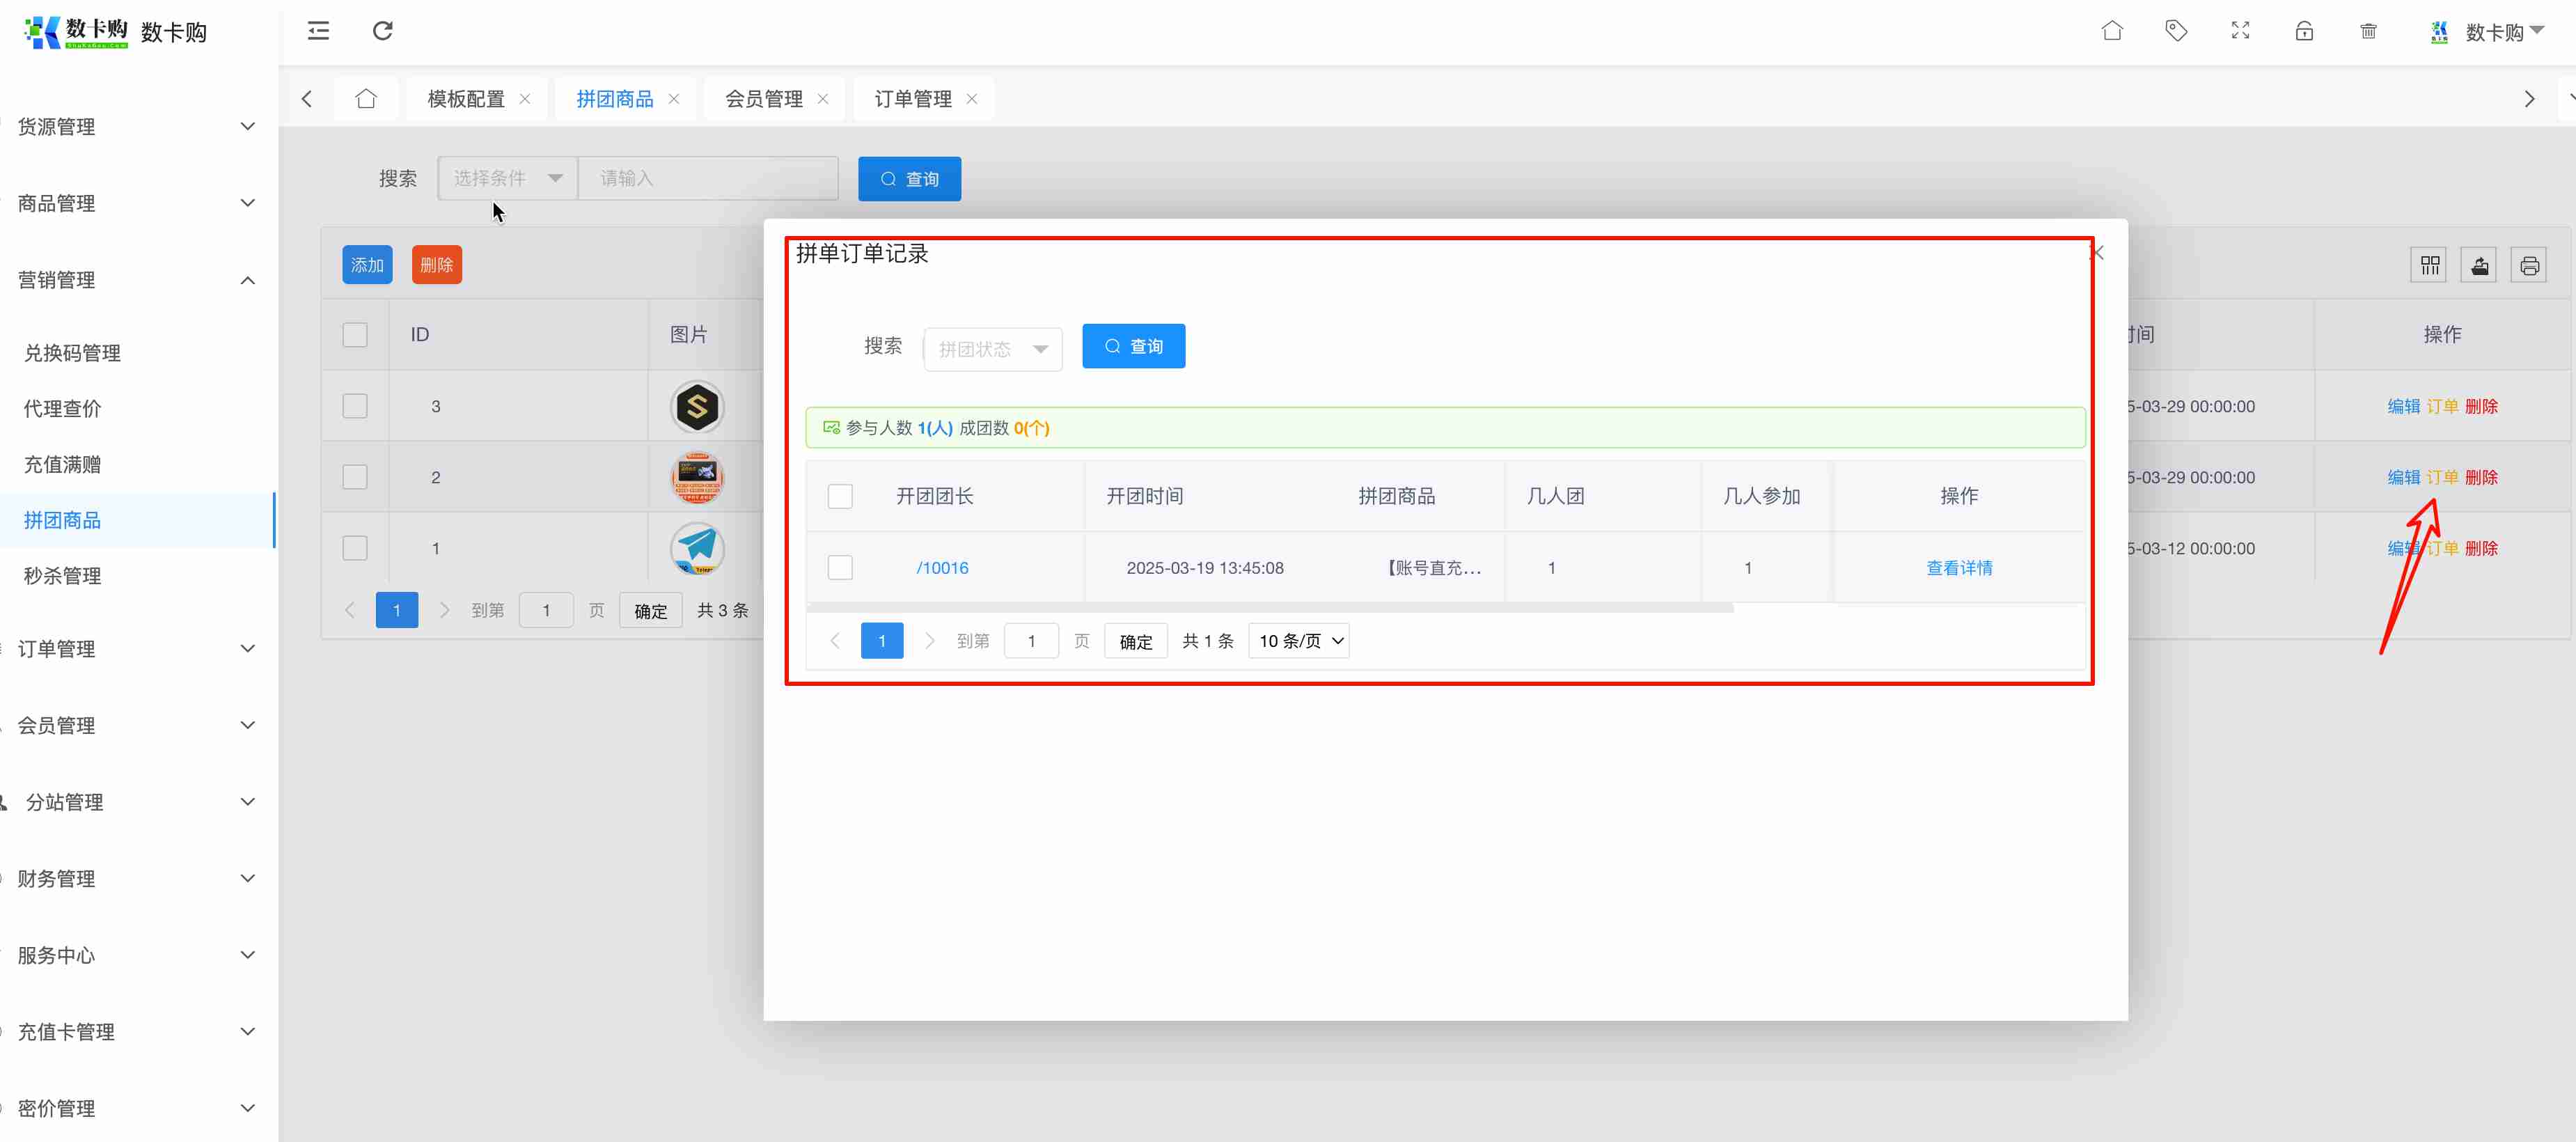The image size is (2576, 1142).
Task: Click the sidebar collapse menu icon
Action: coord(318,31)
